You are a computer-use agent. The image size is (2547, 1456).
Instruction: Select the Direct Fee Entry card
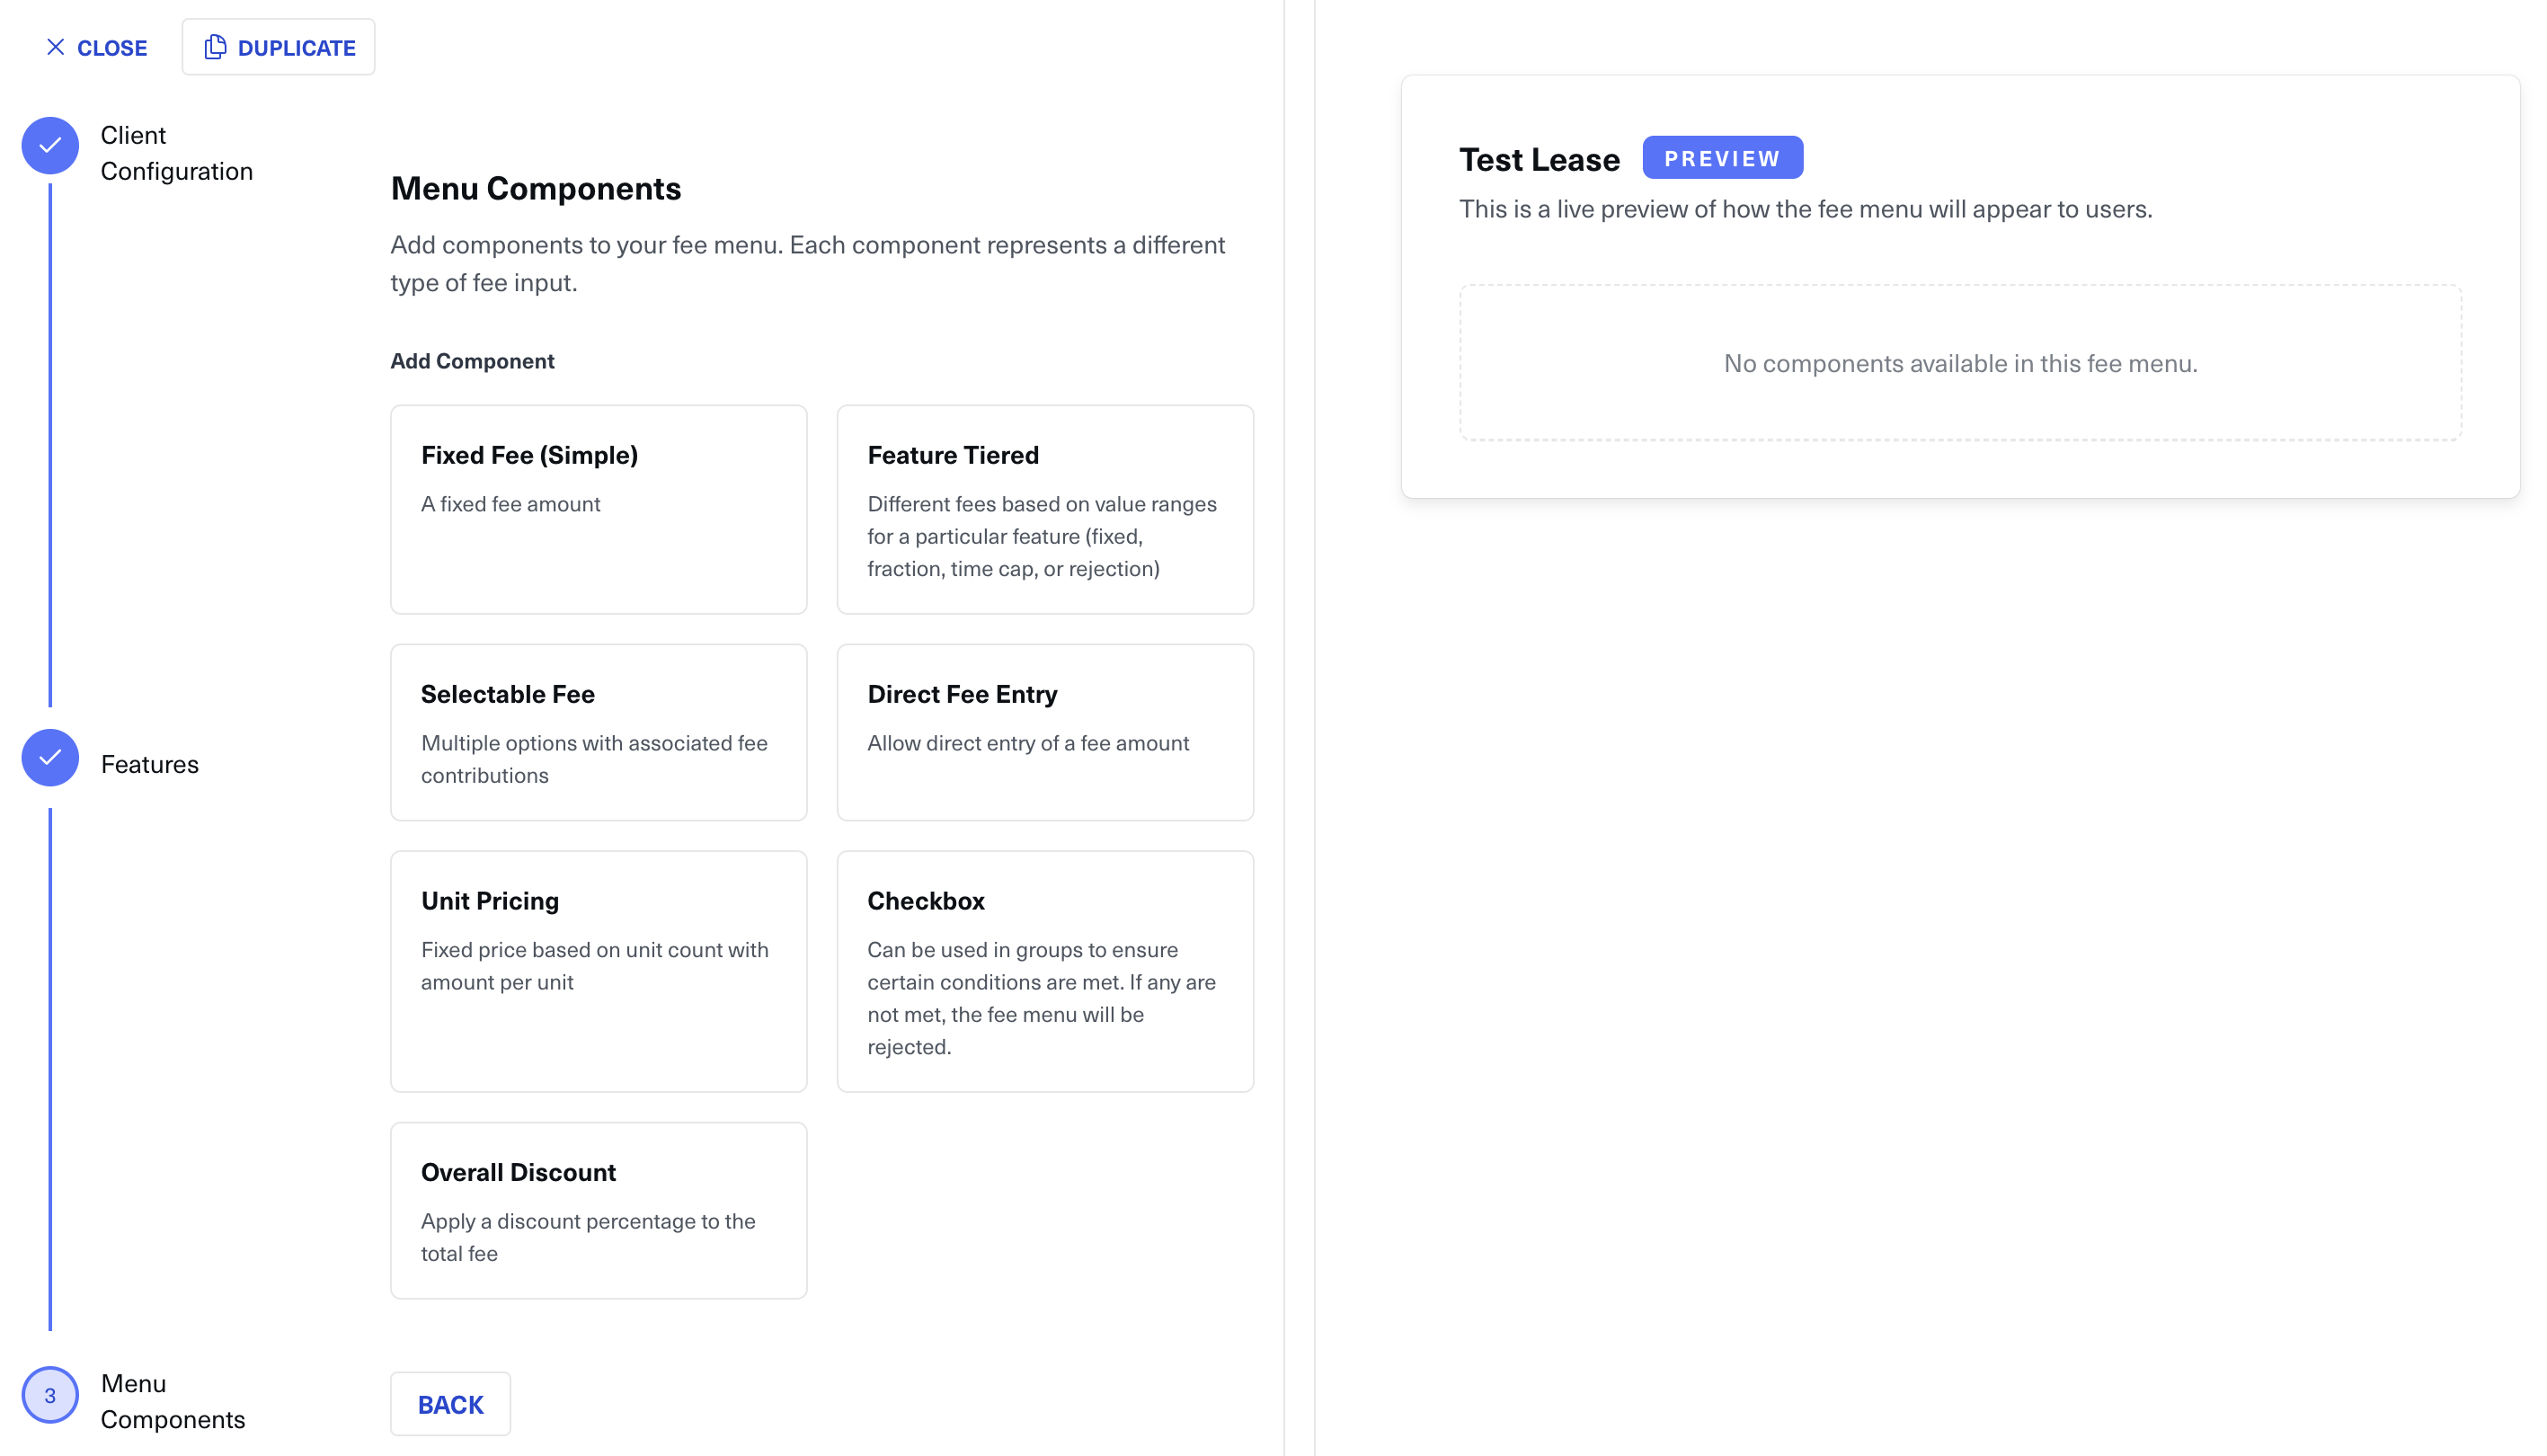pos(1044,732)
